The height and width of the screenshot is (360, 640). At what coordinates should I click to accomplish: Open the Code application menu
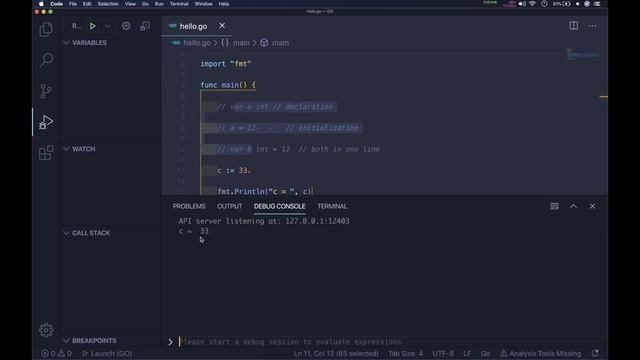click(56, 4)
